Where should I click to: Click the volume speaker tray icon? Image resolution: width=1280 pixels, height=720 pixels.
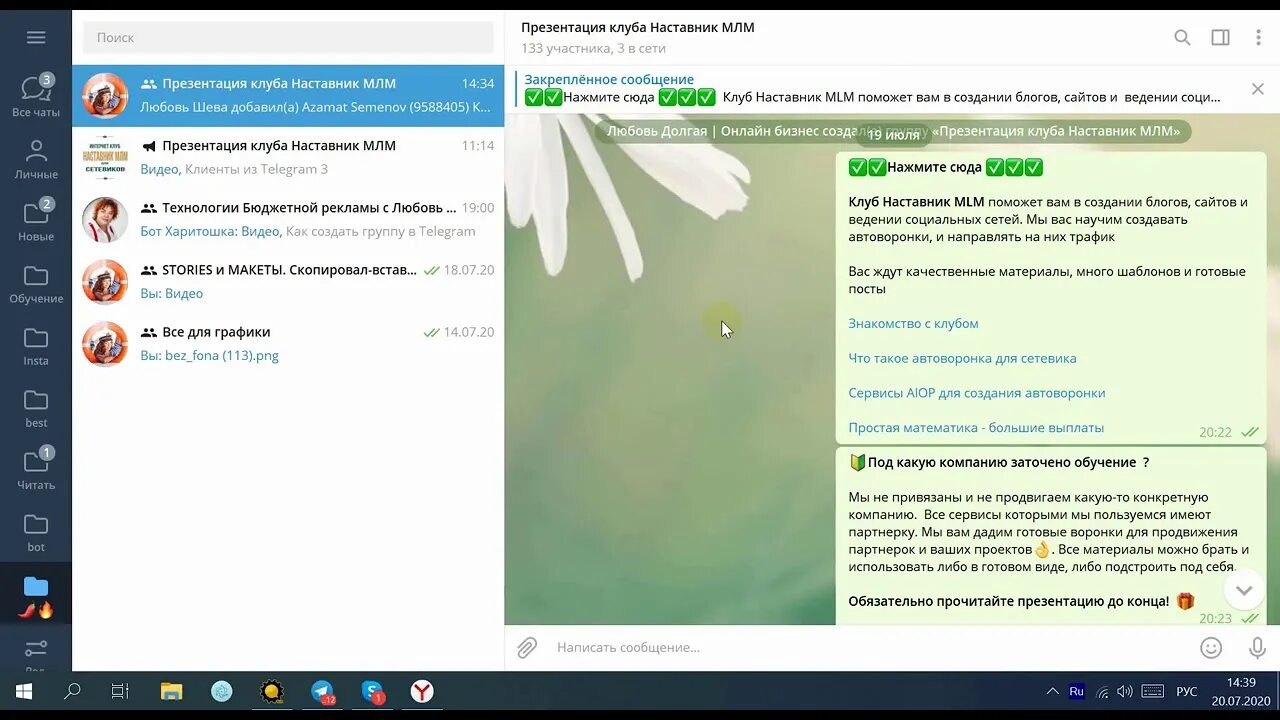click(x=1125, y=691)
